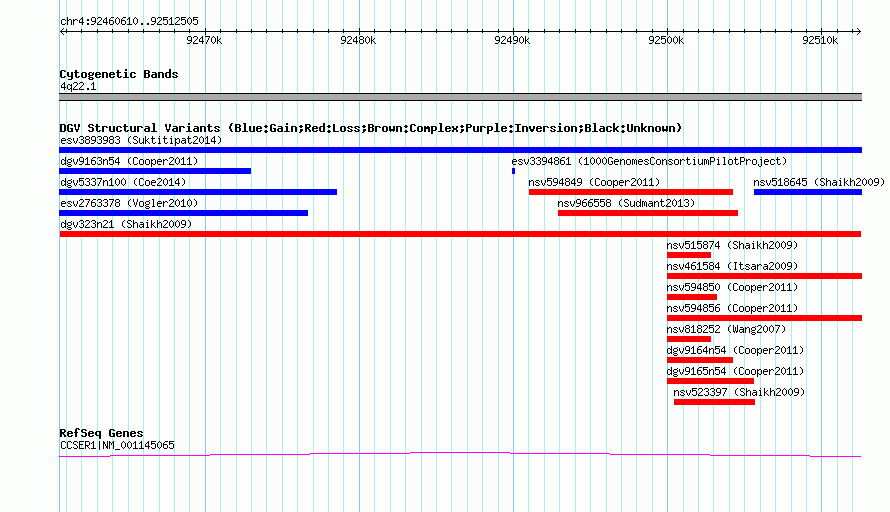Click the 92510k ruler label
Screen dimensions: 890x512
[x=820, y=40]
